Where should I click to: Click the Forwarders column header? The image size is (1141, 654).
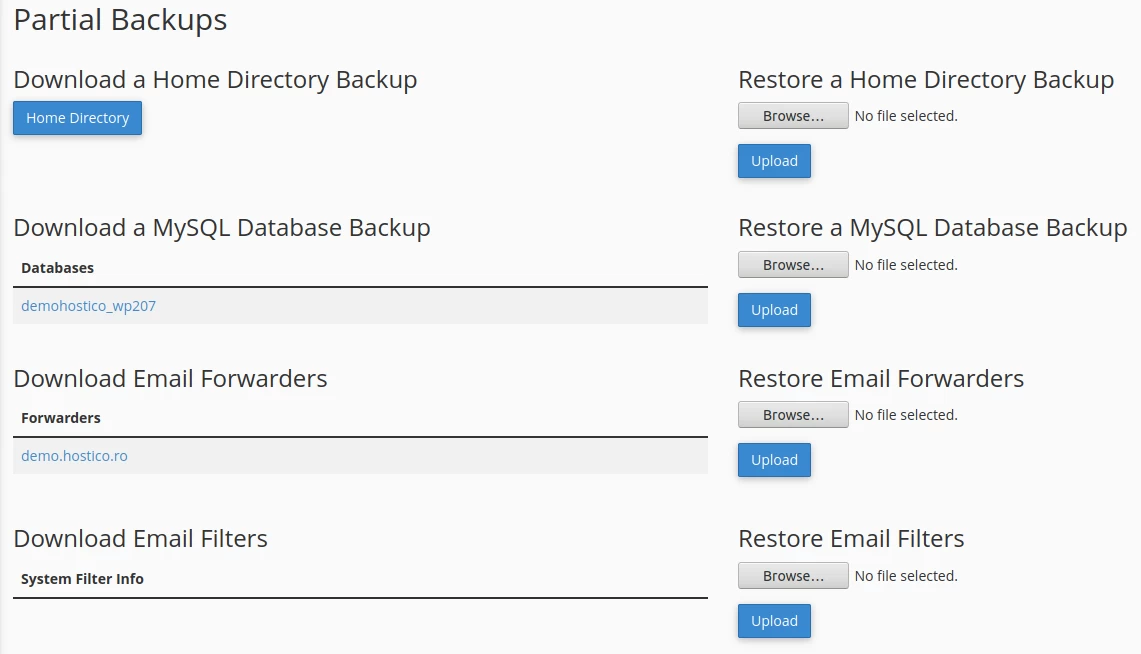point(61,418)
